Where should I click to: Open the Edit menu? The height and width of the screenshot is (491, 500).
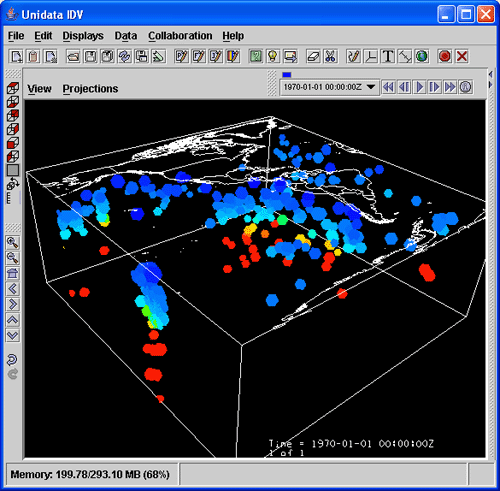pyautogui.click(x=43, y=36)
